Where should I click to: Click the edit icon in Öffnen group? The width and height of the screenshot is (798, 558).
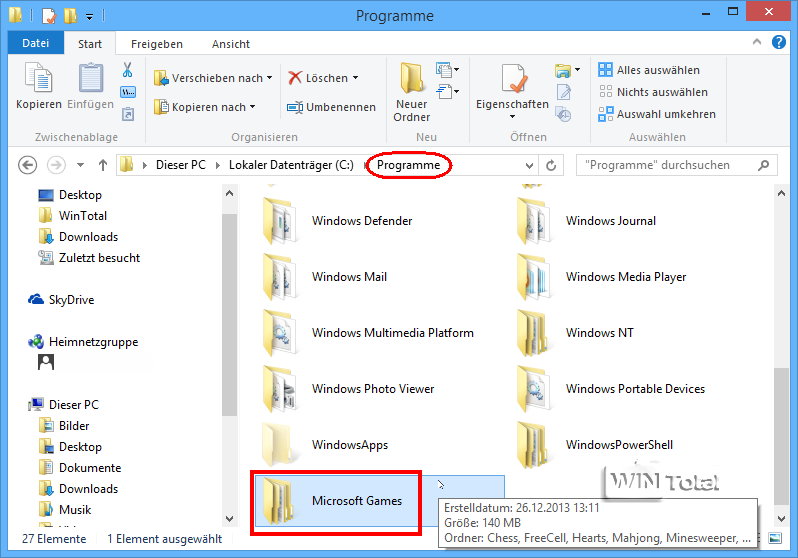point(564,92)
